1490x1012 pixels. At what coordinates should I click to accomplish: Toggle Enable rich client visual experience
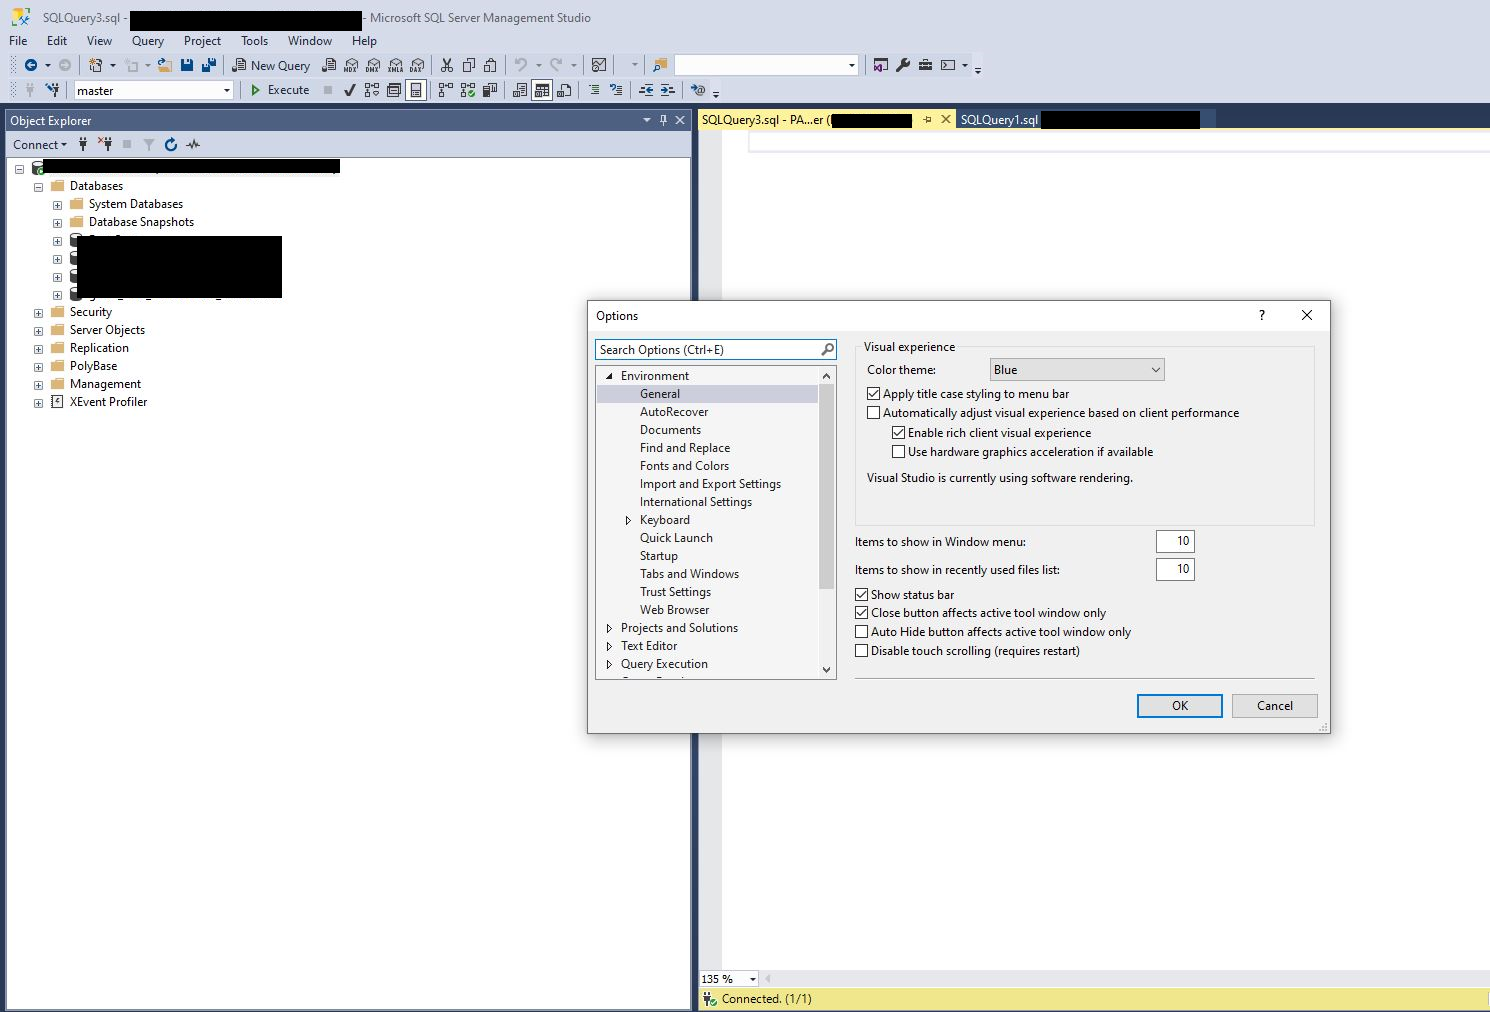pos(898,433)
